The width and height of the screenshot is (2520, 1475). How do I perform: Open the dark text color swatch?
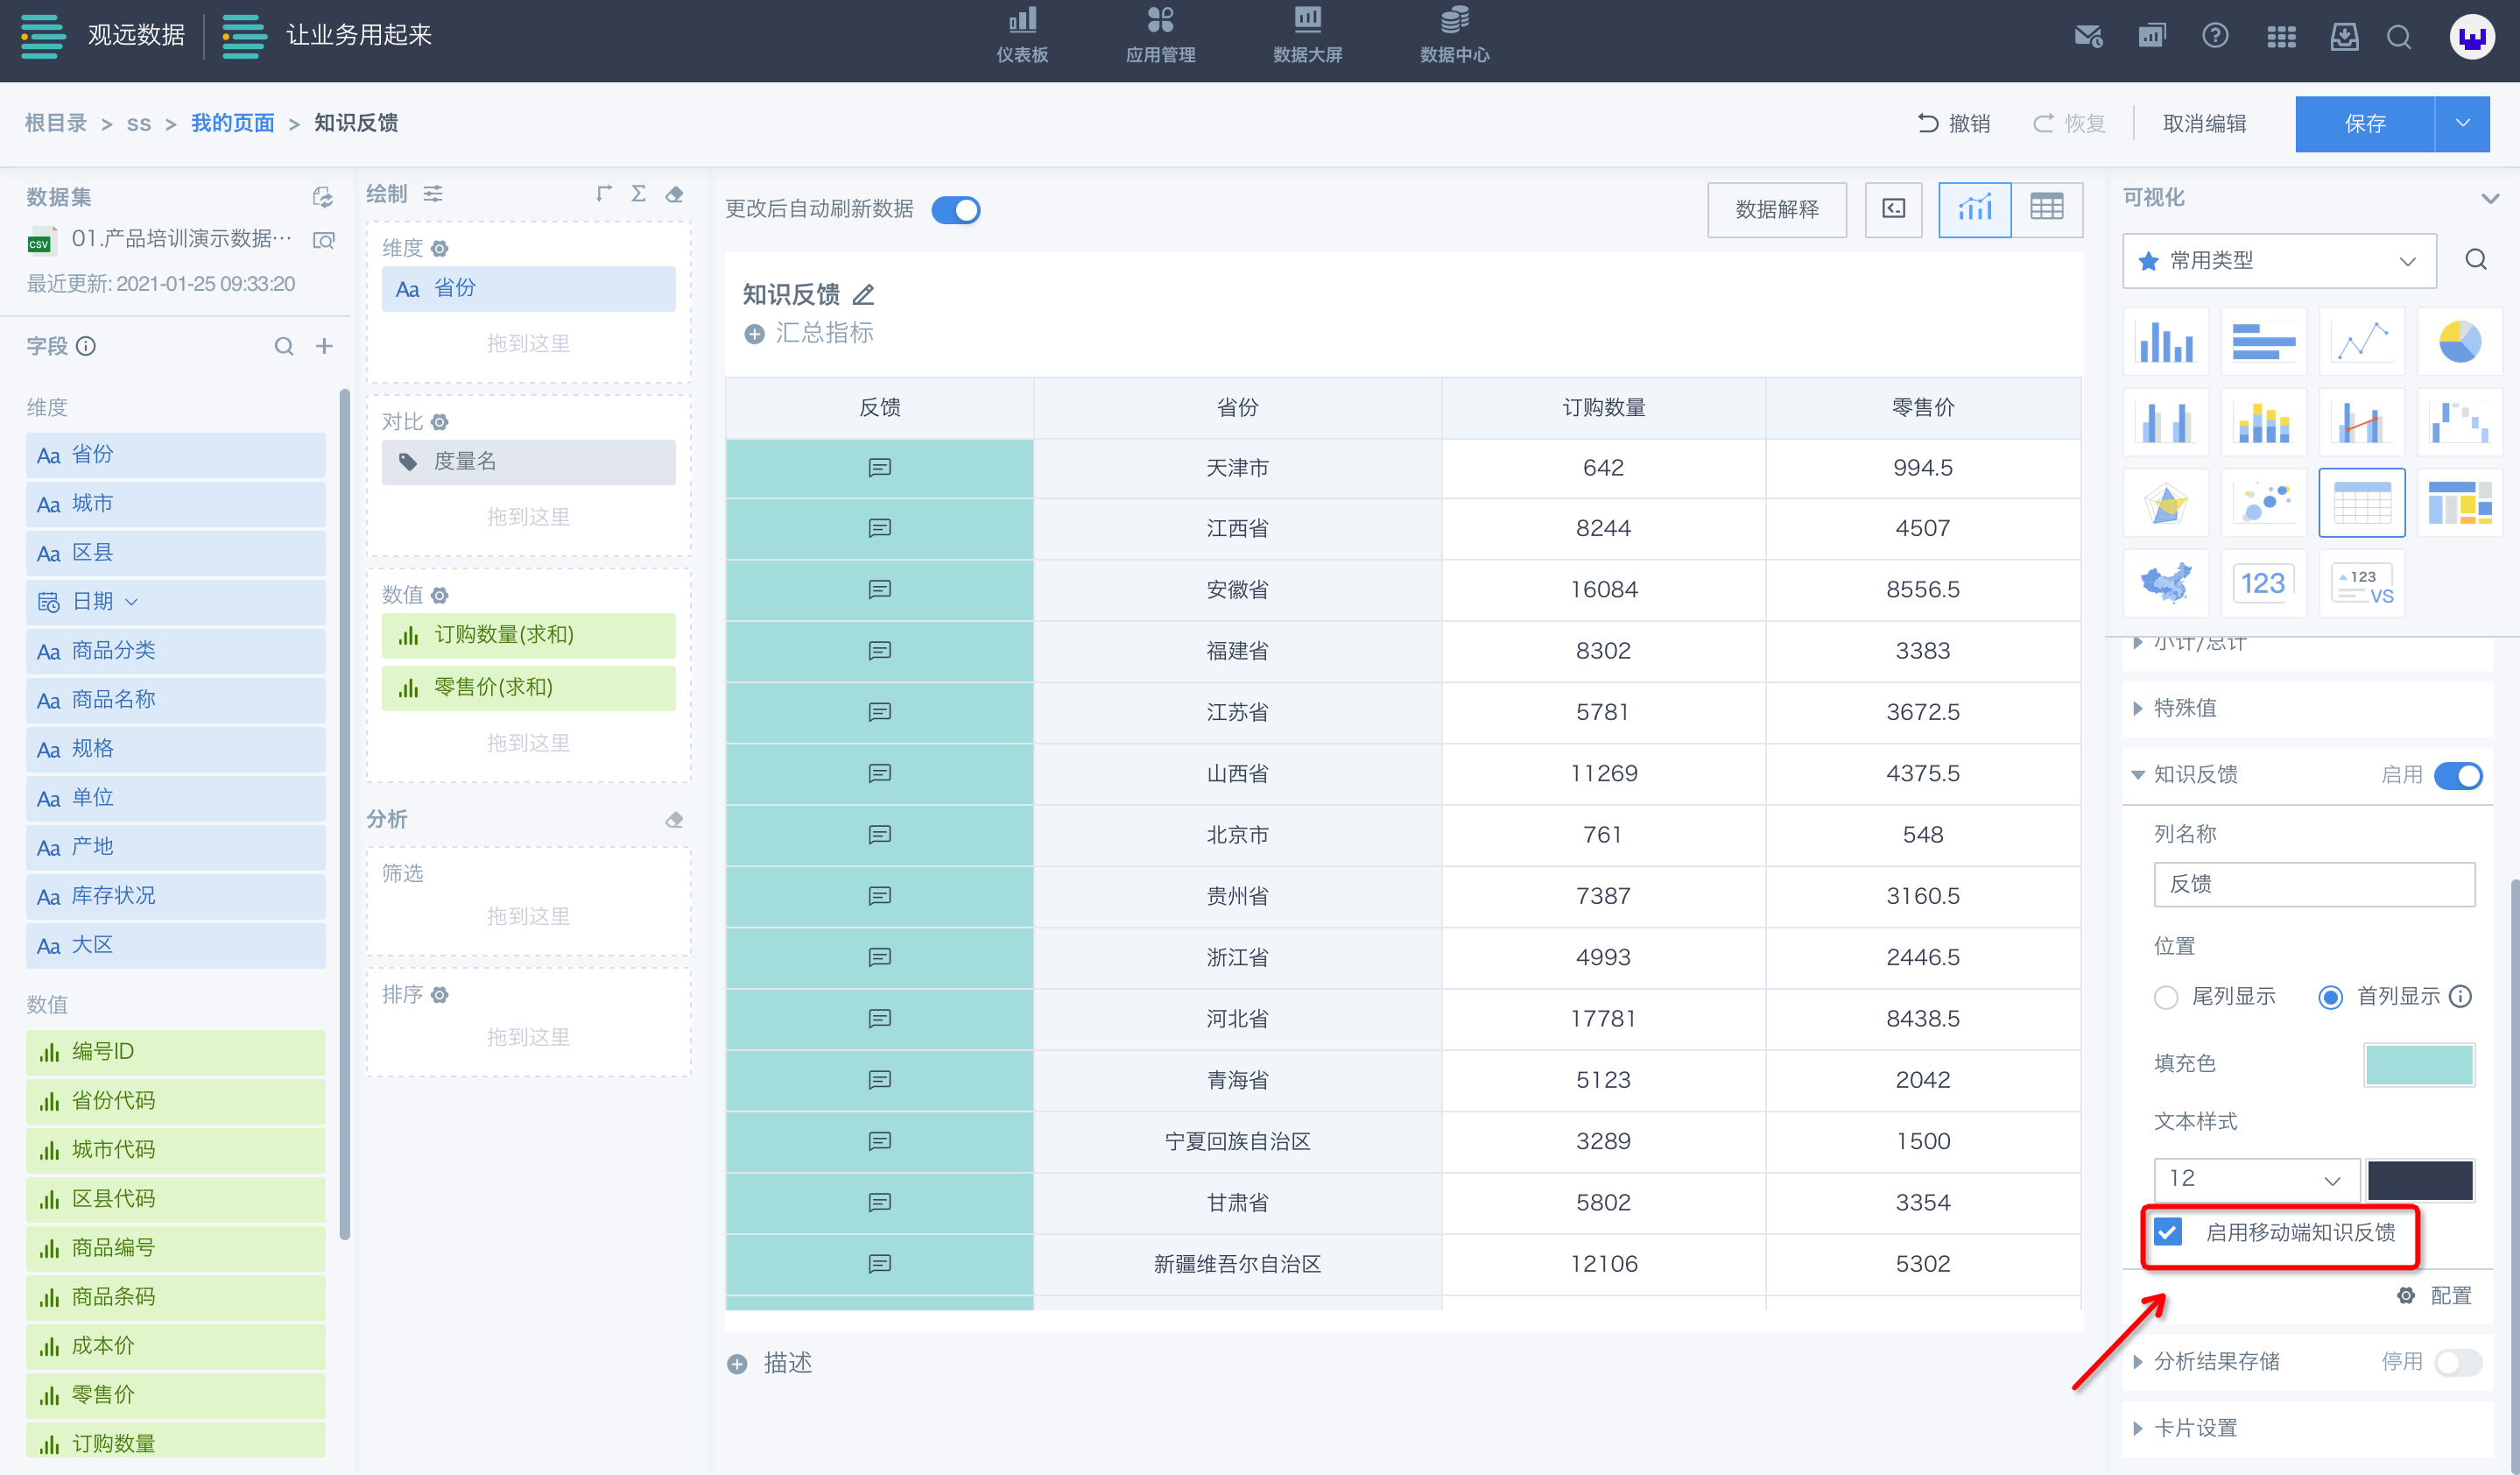tap(2420, 1180)
